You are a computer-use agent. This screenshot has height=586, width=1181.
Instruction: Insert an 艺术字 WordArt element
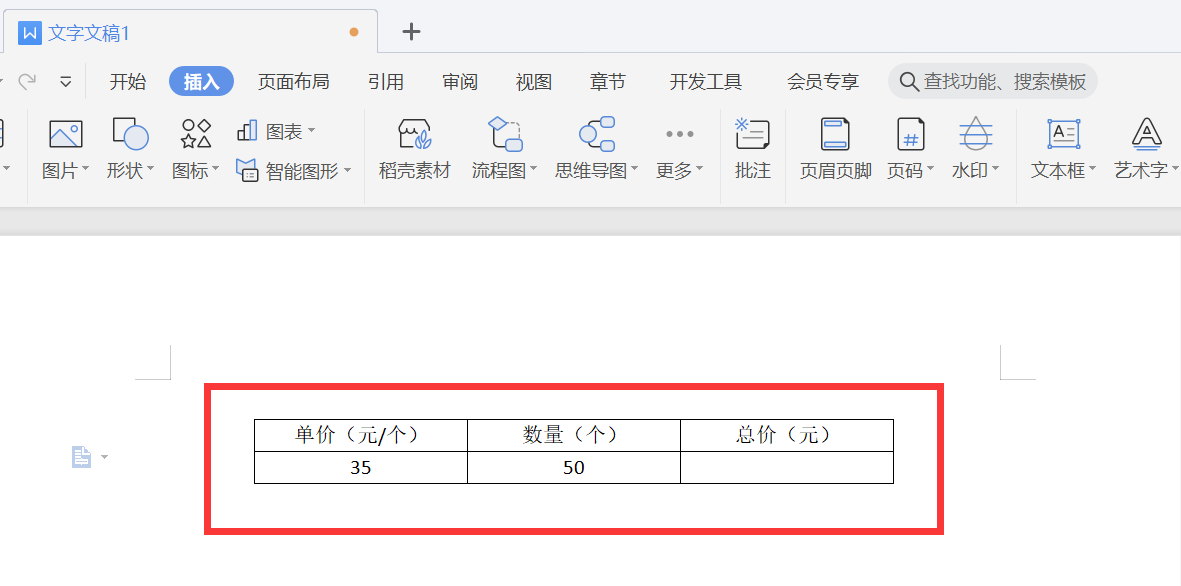[1143, 148]
